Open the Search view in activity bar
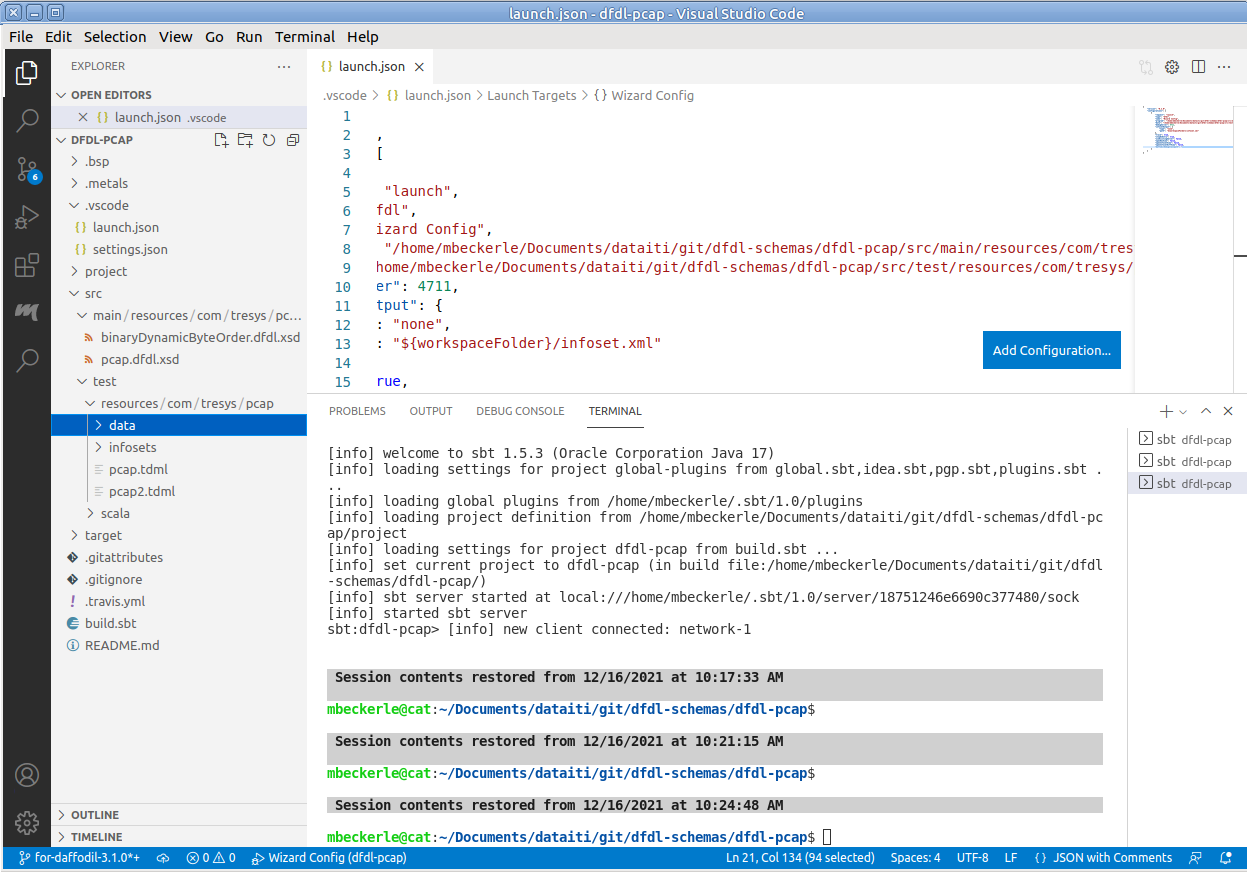 27,121
